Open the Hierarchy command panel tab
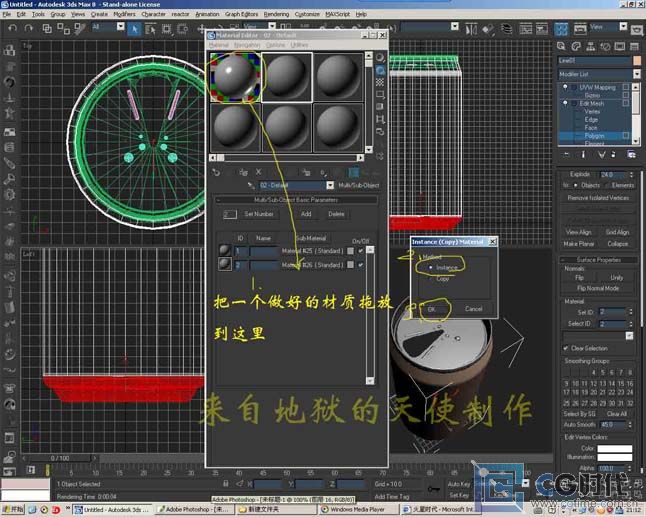Viewport: 646px width, 517px height. (590, 47)
